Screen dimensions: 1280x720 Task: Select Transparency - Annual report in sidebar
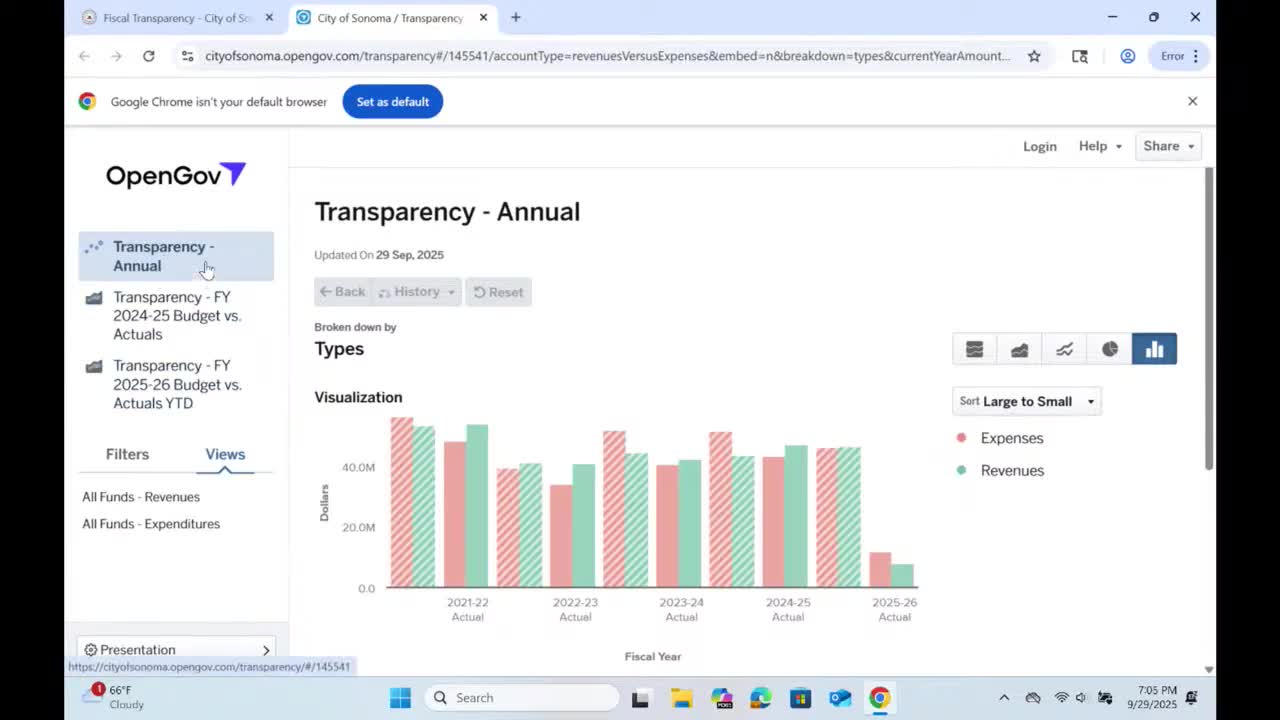pyautogui.click(x=176, y=256)
